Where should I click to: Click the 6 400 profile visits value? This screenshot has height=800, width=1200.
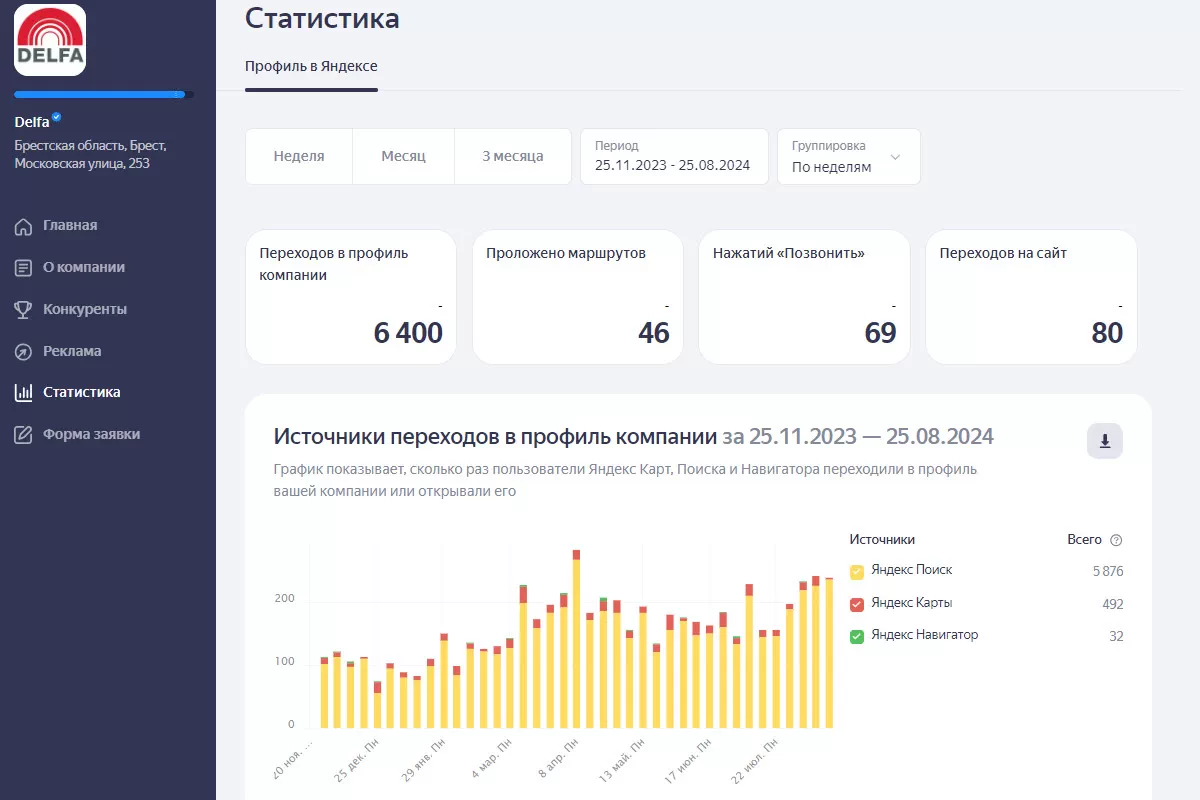408,333
